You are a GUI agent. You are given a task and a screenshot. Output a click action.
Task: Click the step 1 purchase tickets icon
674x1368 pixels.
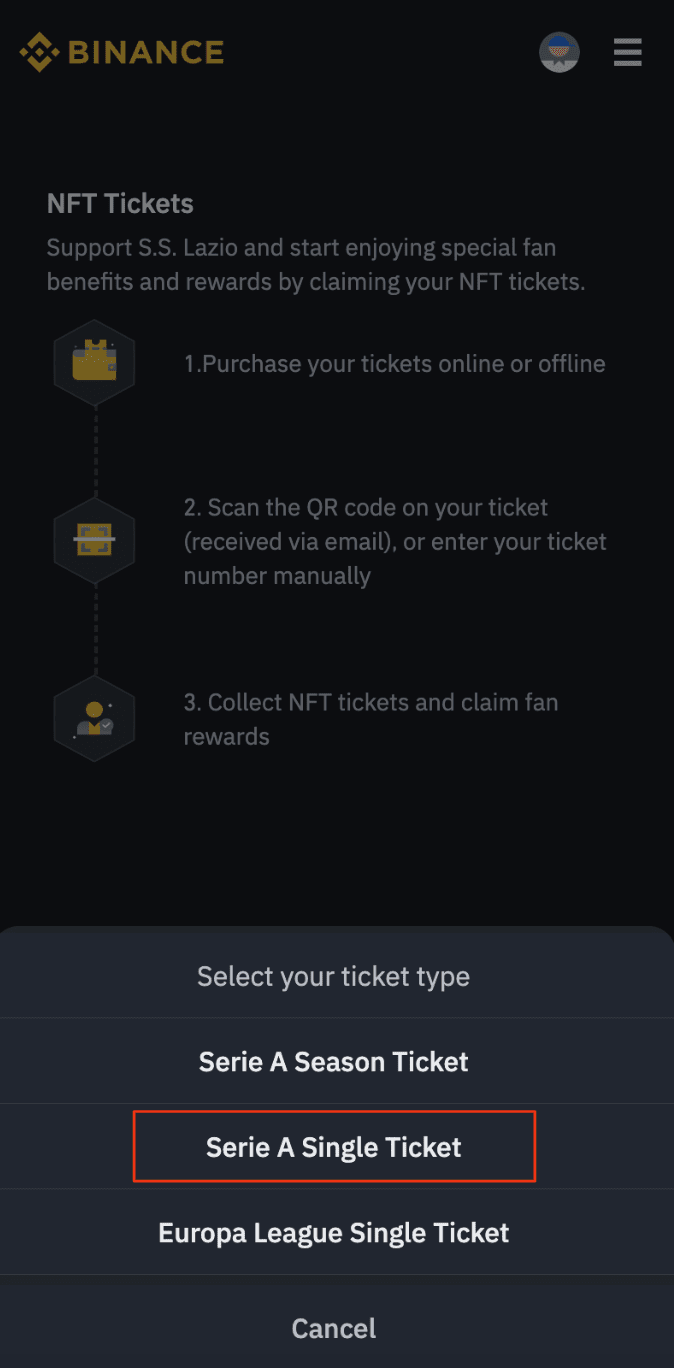pyautogui.click(x=94, y=362)
